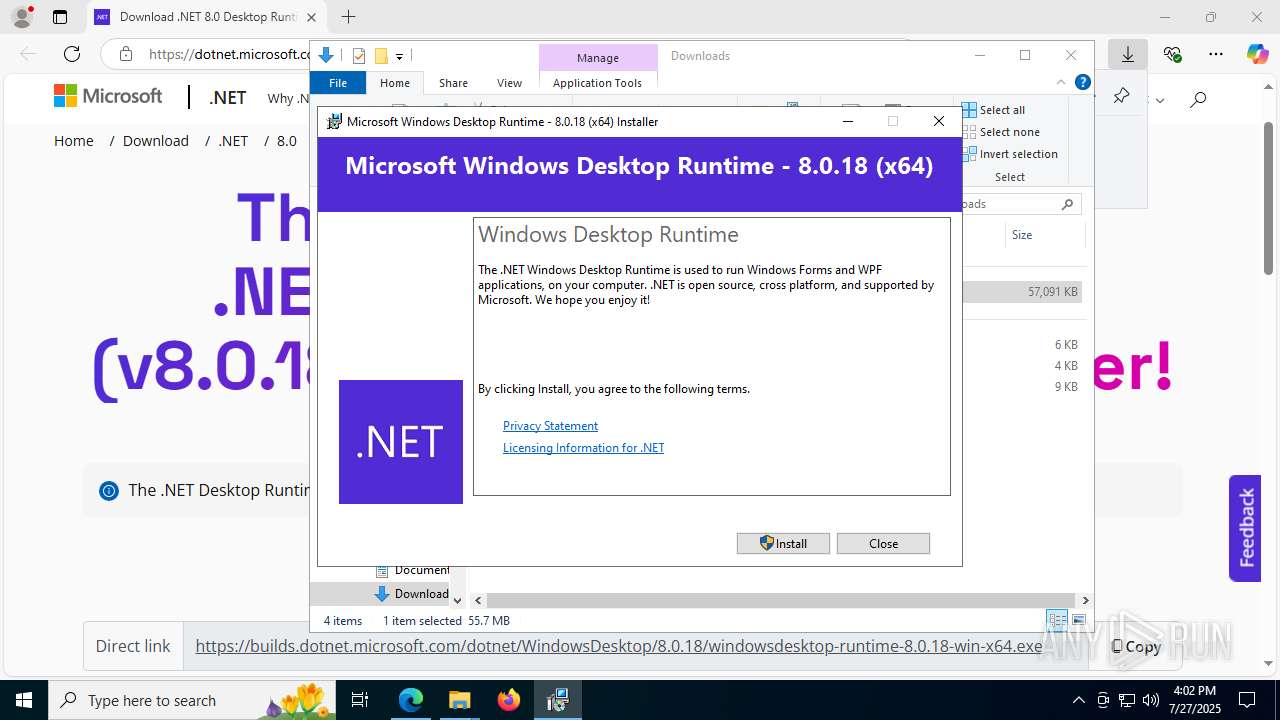Click the horizontal scrollbar right arrow
The height and width of the screenshot is (720, 1280).
(1085, 600)
